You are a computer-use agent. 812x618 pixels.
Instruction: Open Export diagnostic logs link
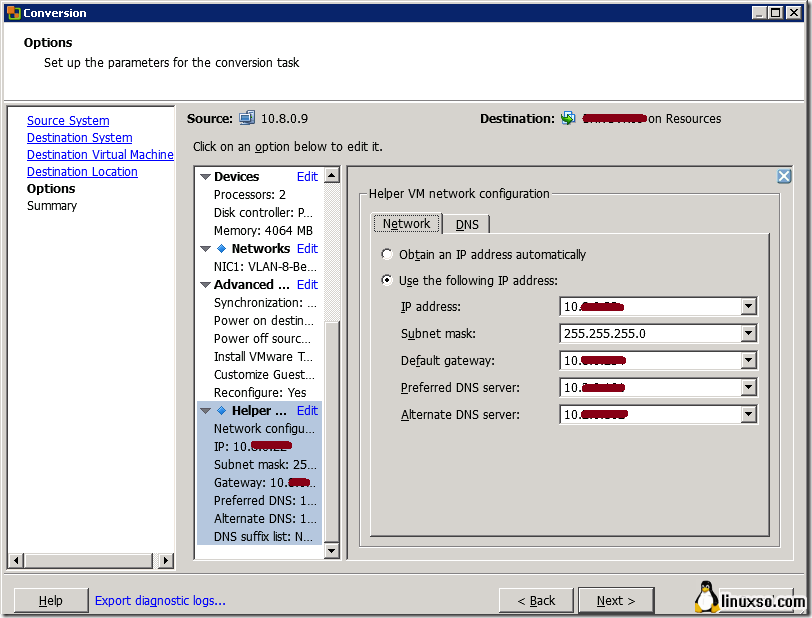[160, 600]
